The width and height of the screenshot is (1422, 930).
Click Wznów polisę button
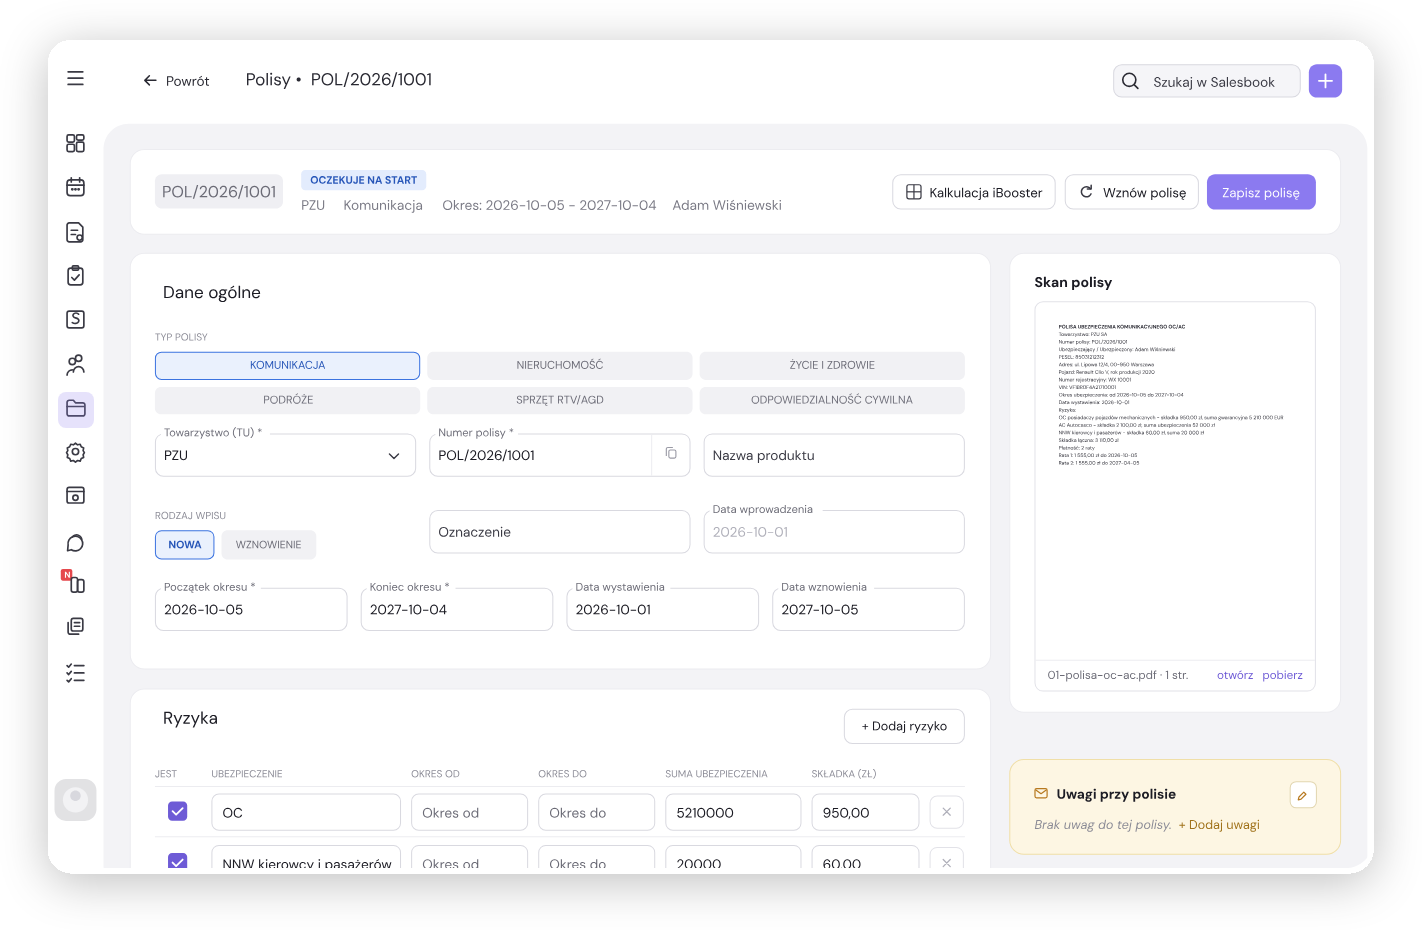1132,192
